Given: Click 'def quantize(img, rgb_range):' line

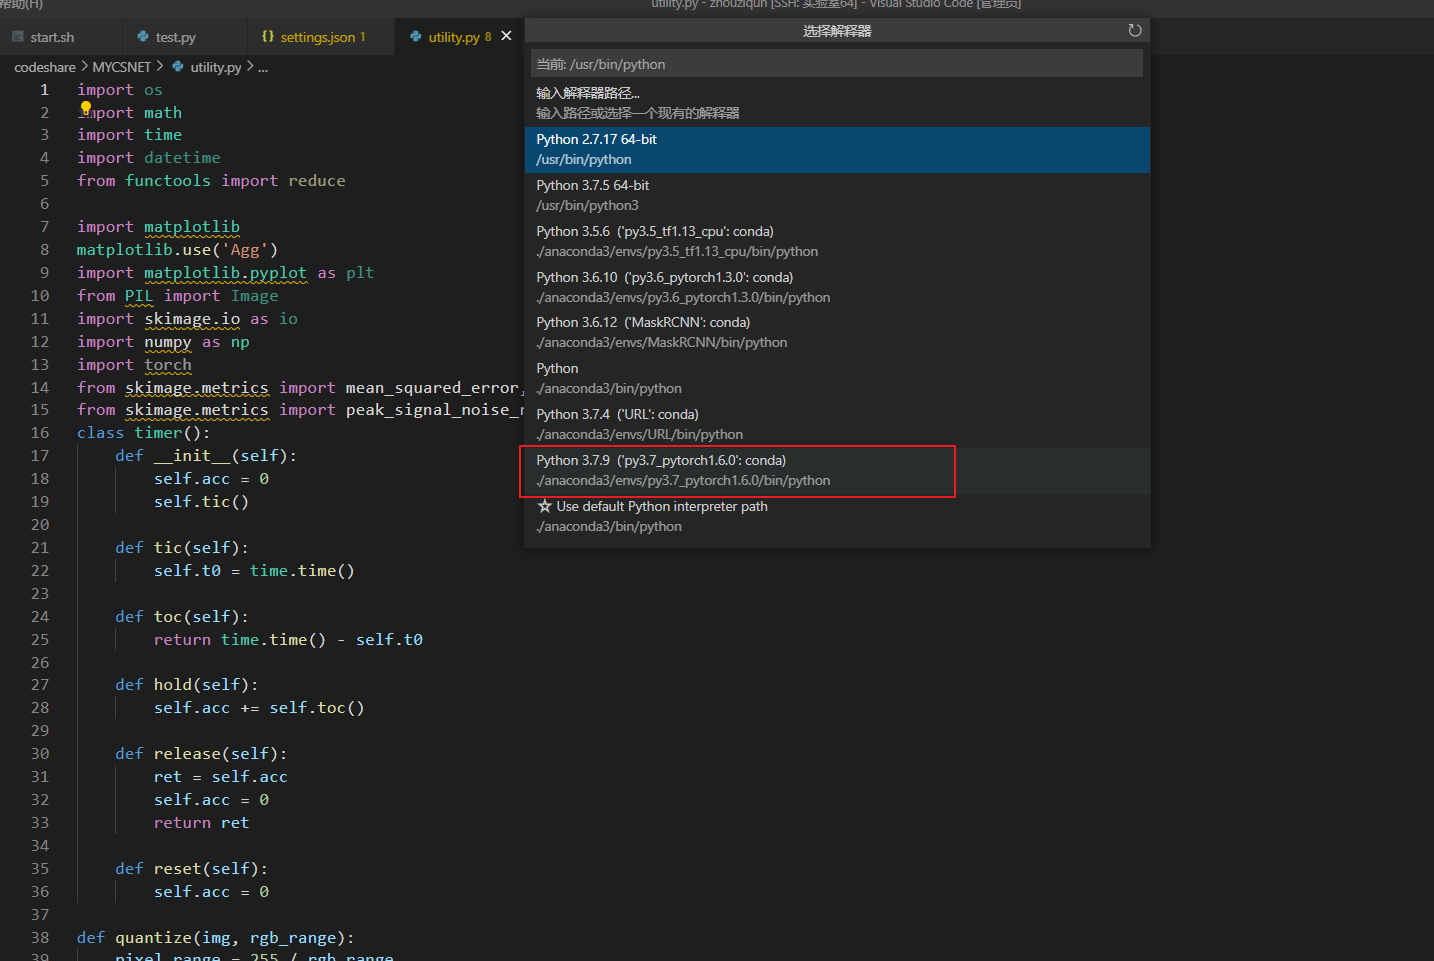Looking at the screenshot, I should pos(216,938).
